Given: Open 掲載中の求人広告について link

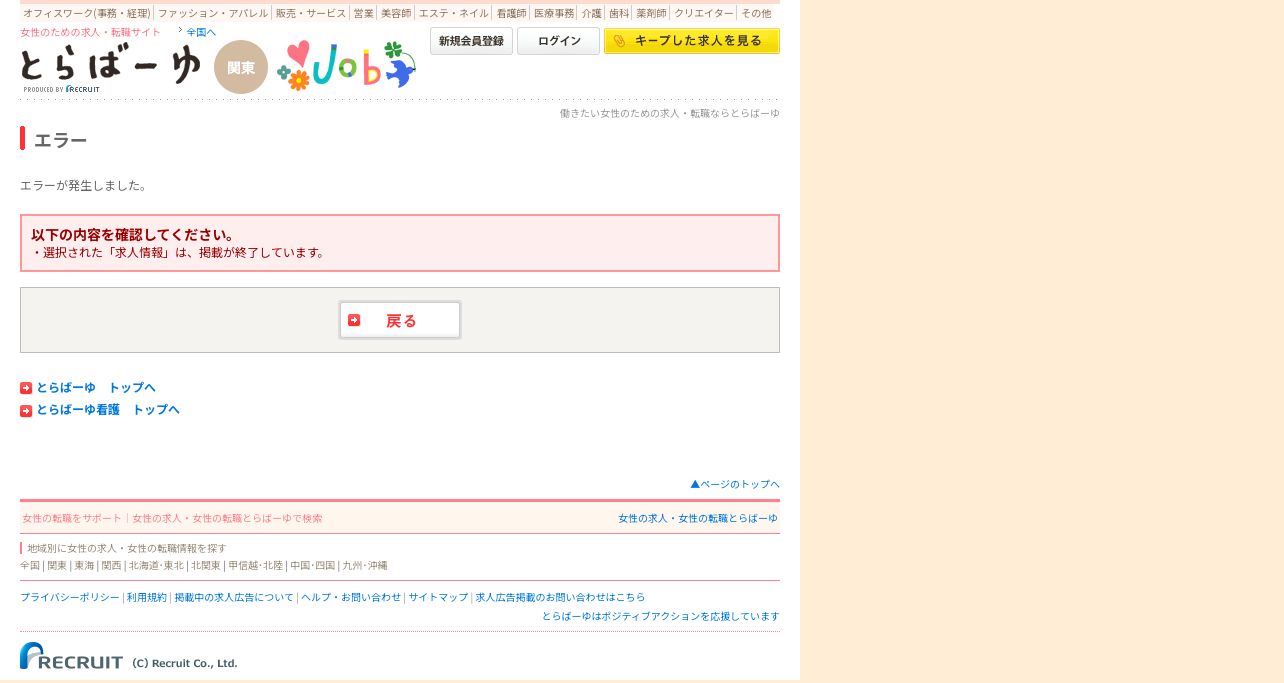Looking at the screenshot, I should [234, 597].
